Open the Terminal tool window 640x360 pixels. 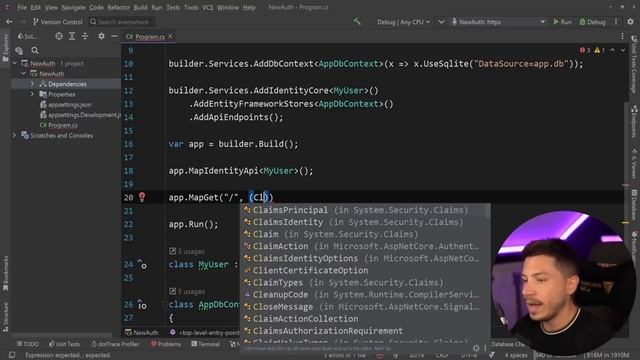click(x=205, y=344)
